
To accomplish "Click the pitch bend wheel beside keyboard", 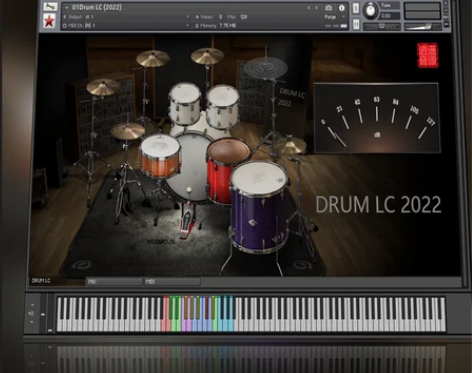I will click(43, 314).
